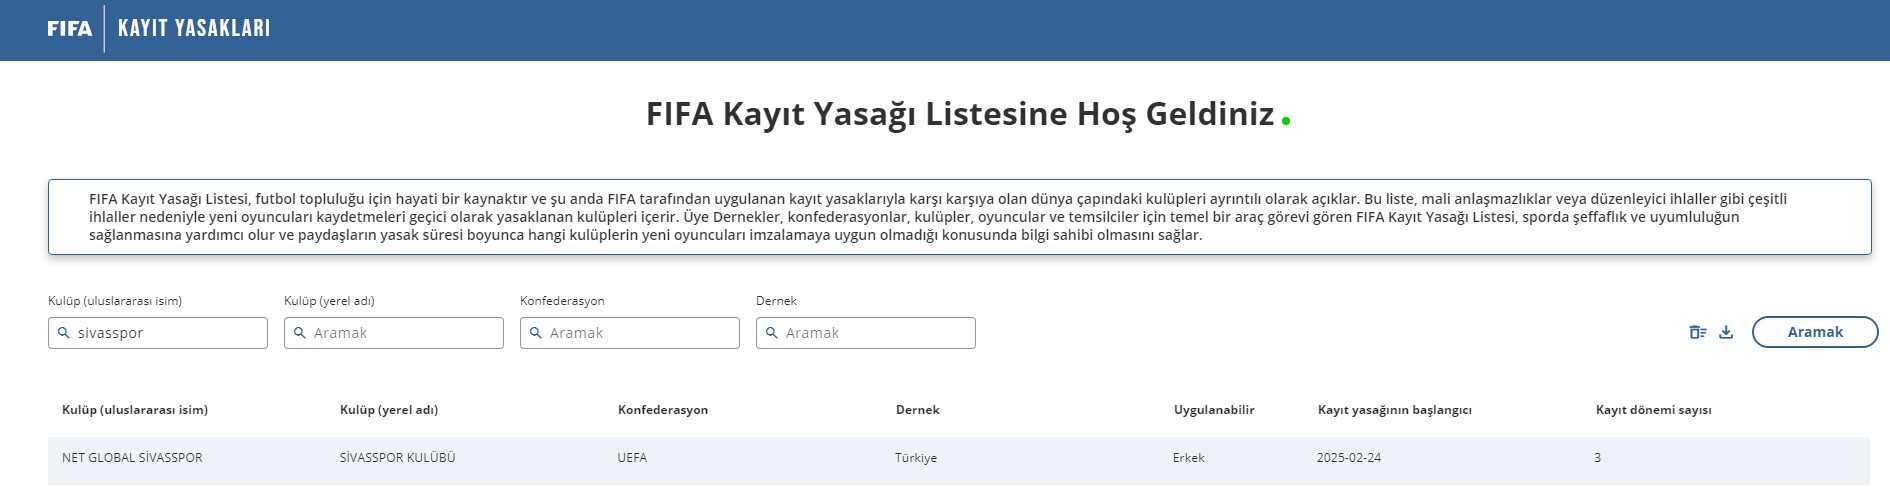The width and height of the screenshot is (1890, 492).
Task: Click magnifier icon in Konfederasyon search field
Action: [x=536, y=333]
